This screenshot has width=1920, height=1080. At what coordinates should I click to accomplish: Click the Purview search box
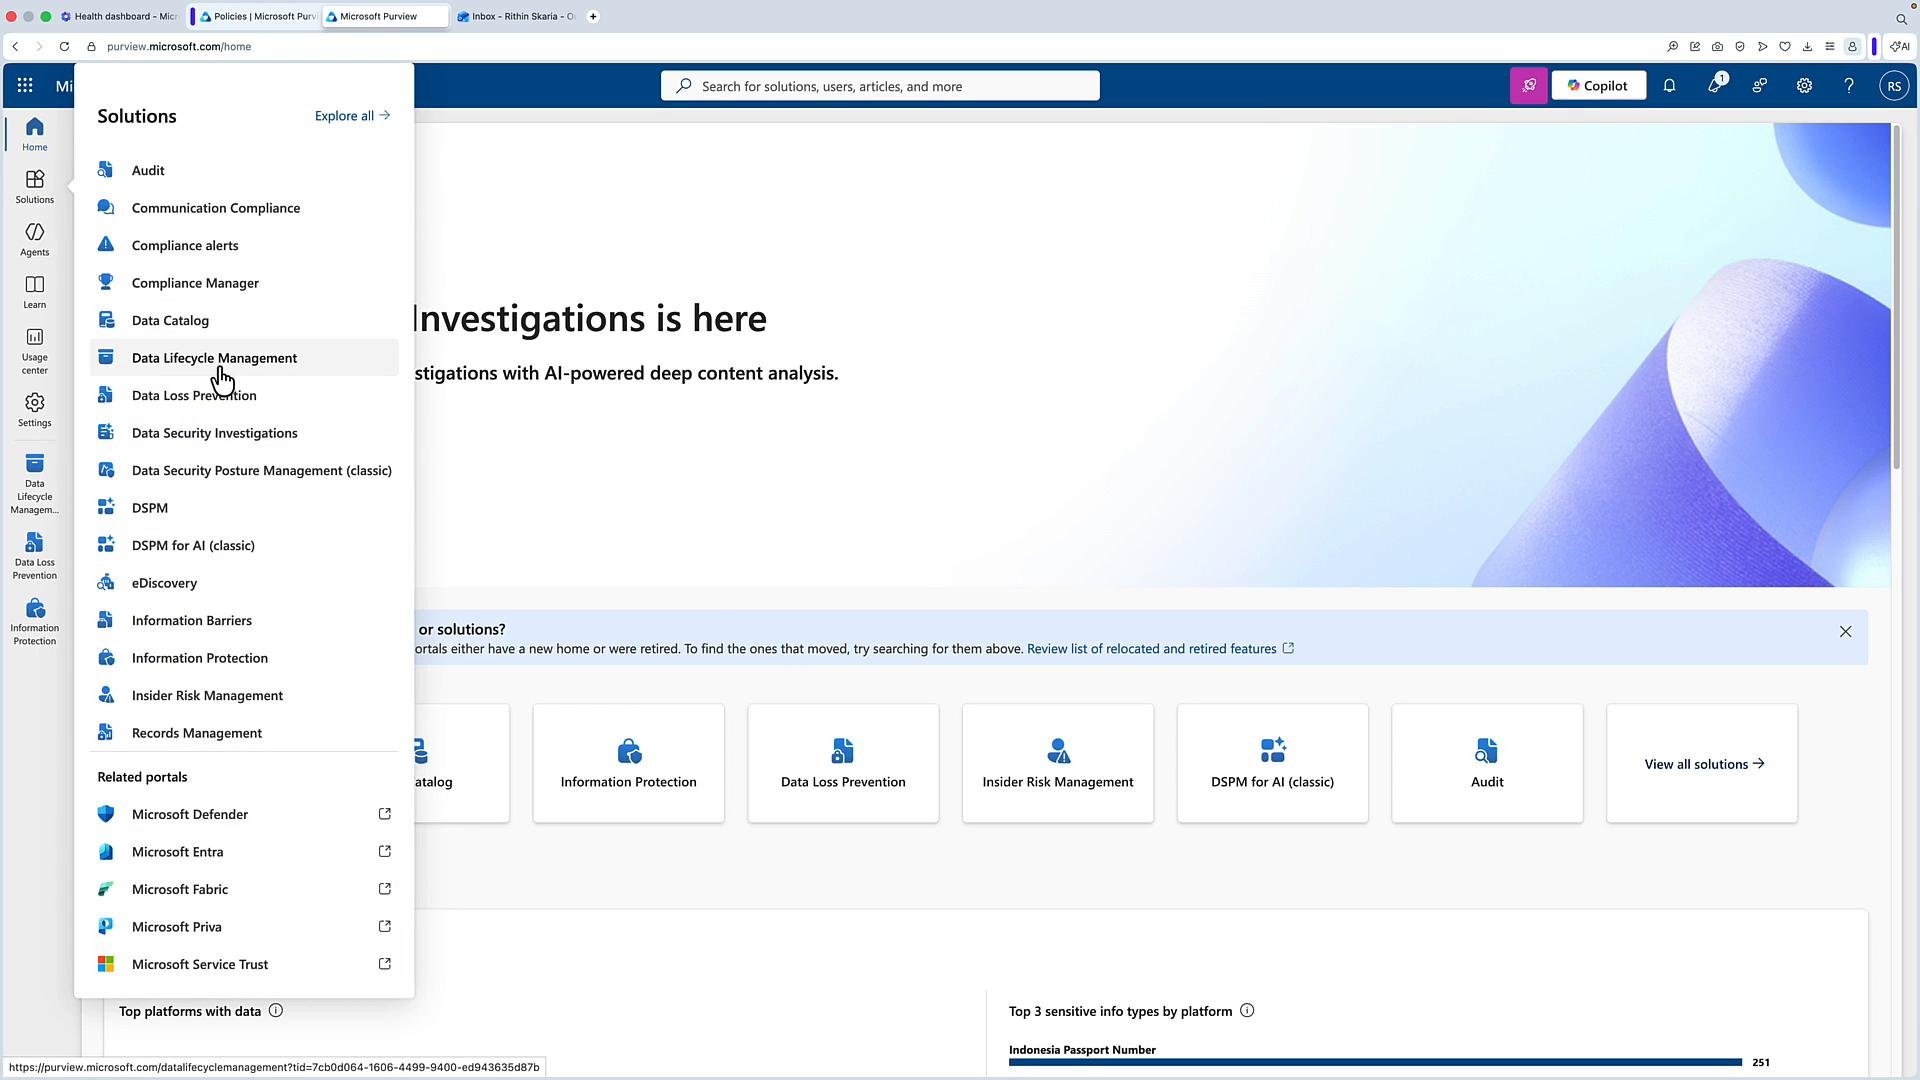click(880, 86)
